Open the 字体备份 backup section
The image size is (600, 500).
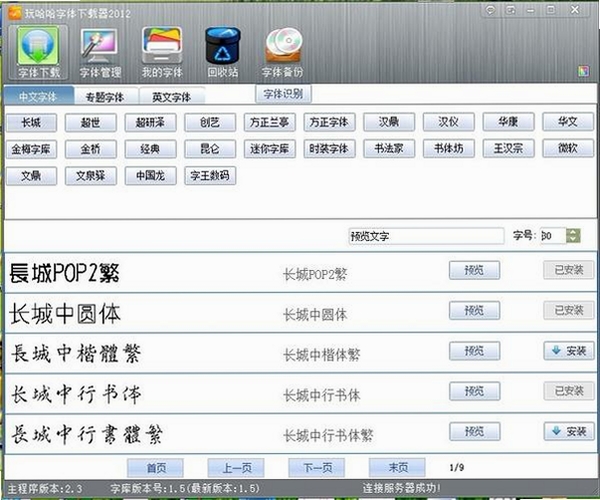point(283,52)
